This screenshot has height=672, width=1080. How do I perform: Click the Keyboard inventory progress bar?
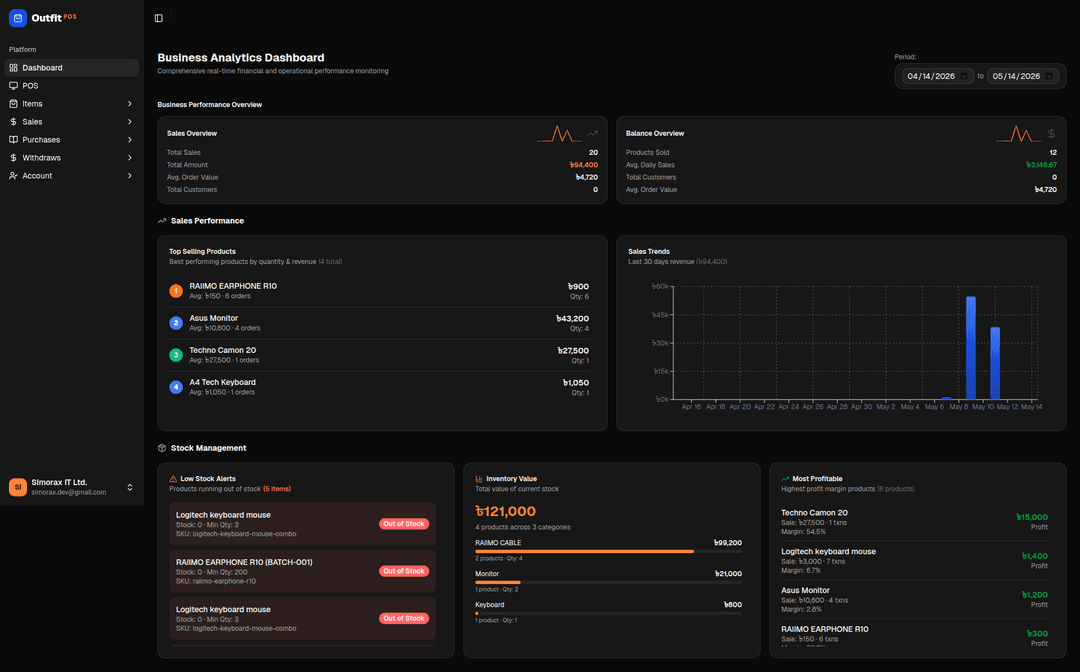(x=608, y=613)
